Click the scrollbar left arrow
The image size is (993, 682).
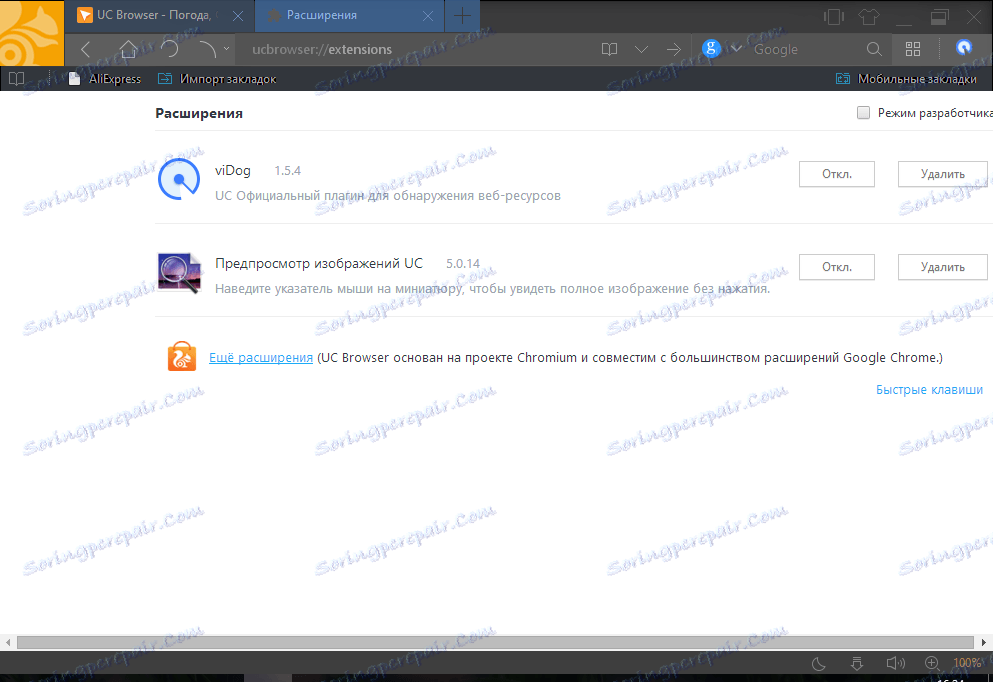(8, 642)
